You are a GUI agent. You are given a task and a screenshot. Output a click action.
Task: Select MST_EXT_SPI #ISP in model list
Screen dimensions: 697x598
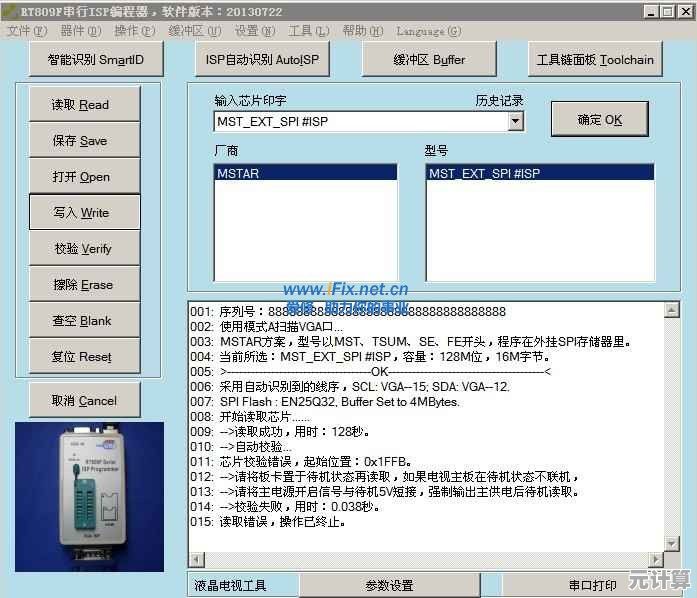point(484,174)
